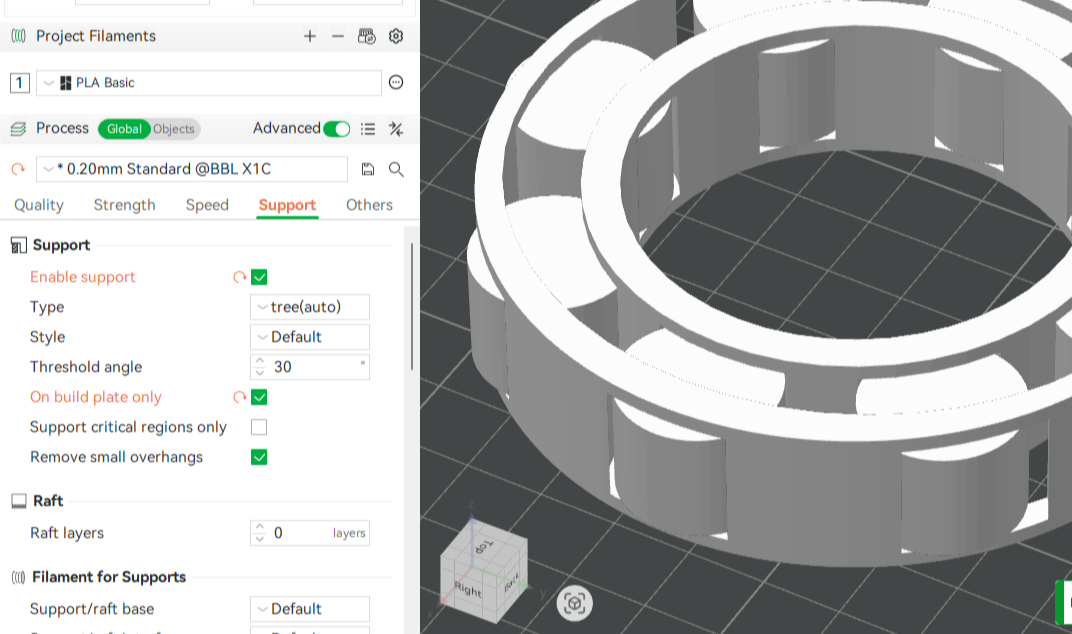Open Project Filaments settings gear
Viewport: 1072px width, 634px height.
396,36
